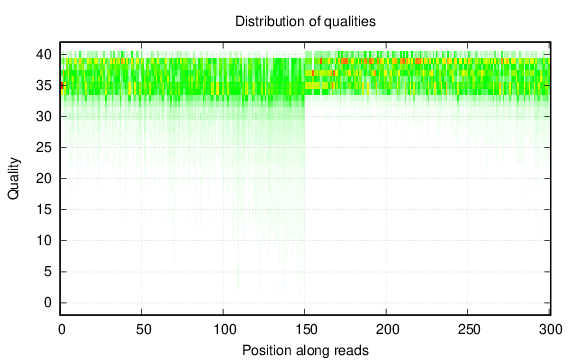Click the 'Position along reads' x-axis label
The image size is (576, 360).
(x=305, y=350)
